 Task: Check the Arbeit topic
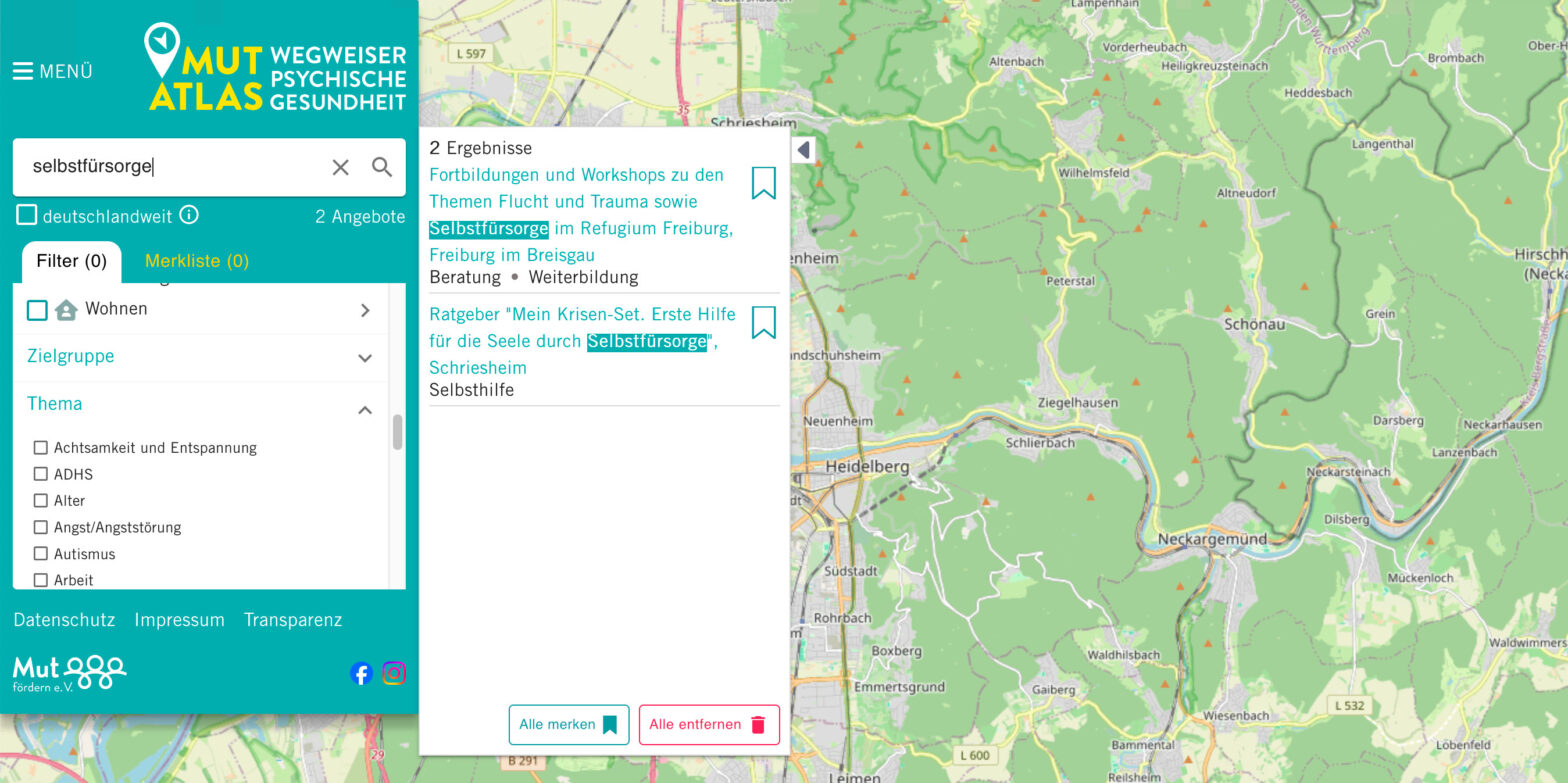(x=41, y=580)
